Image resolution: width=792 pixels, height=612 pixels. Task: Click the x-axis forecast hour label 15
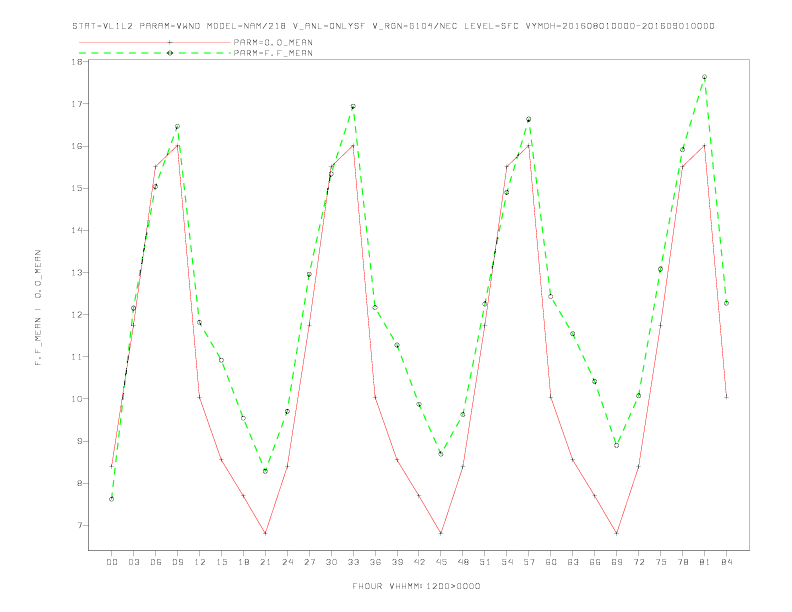coord(221,562)
